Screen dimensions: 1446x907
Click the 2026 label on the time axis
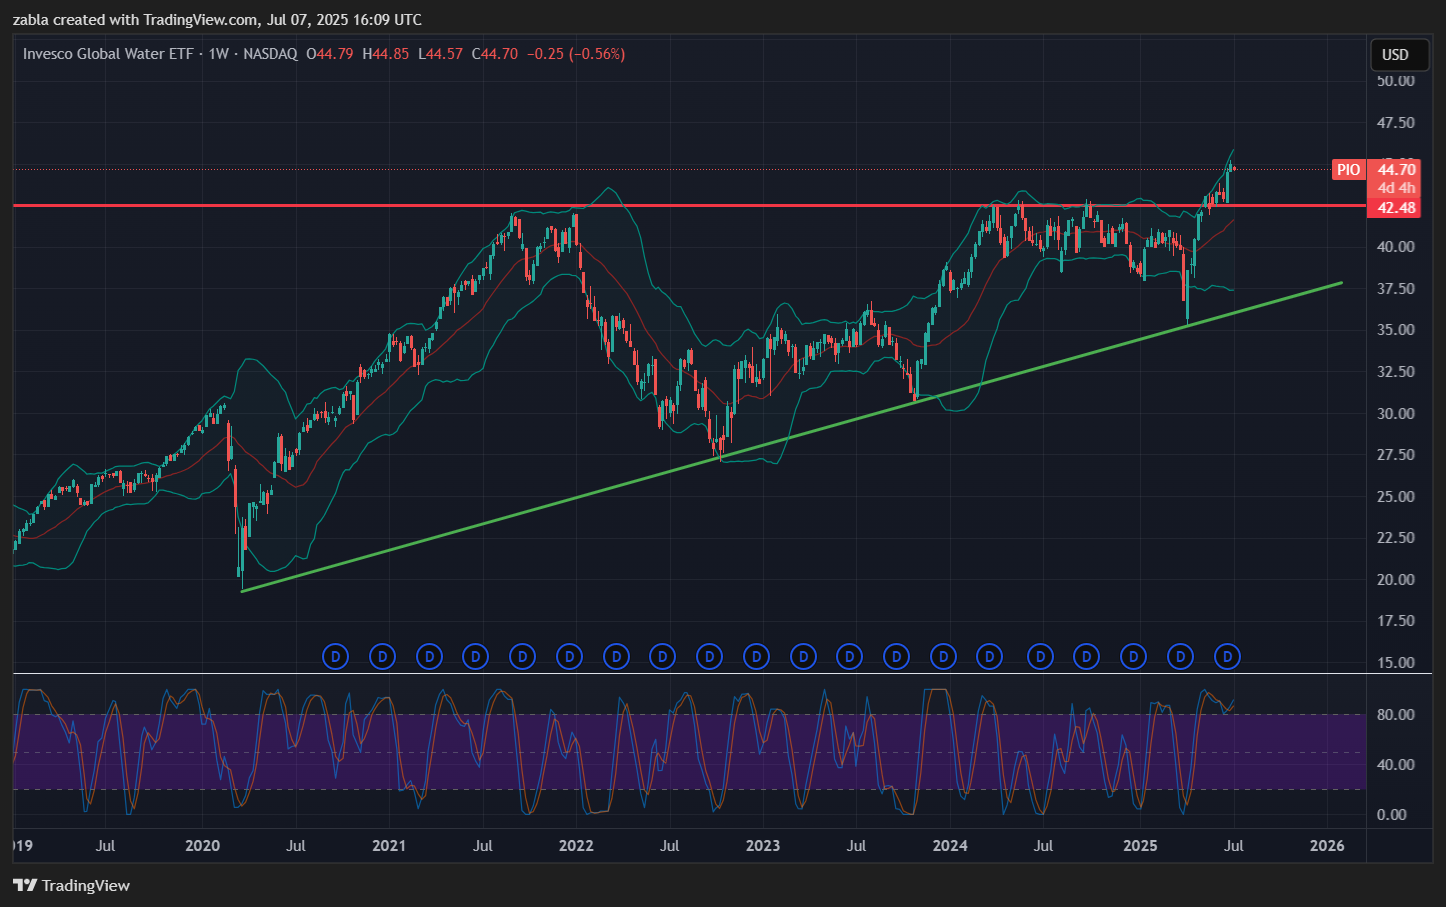point(1327,846)
